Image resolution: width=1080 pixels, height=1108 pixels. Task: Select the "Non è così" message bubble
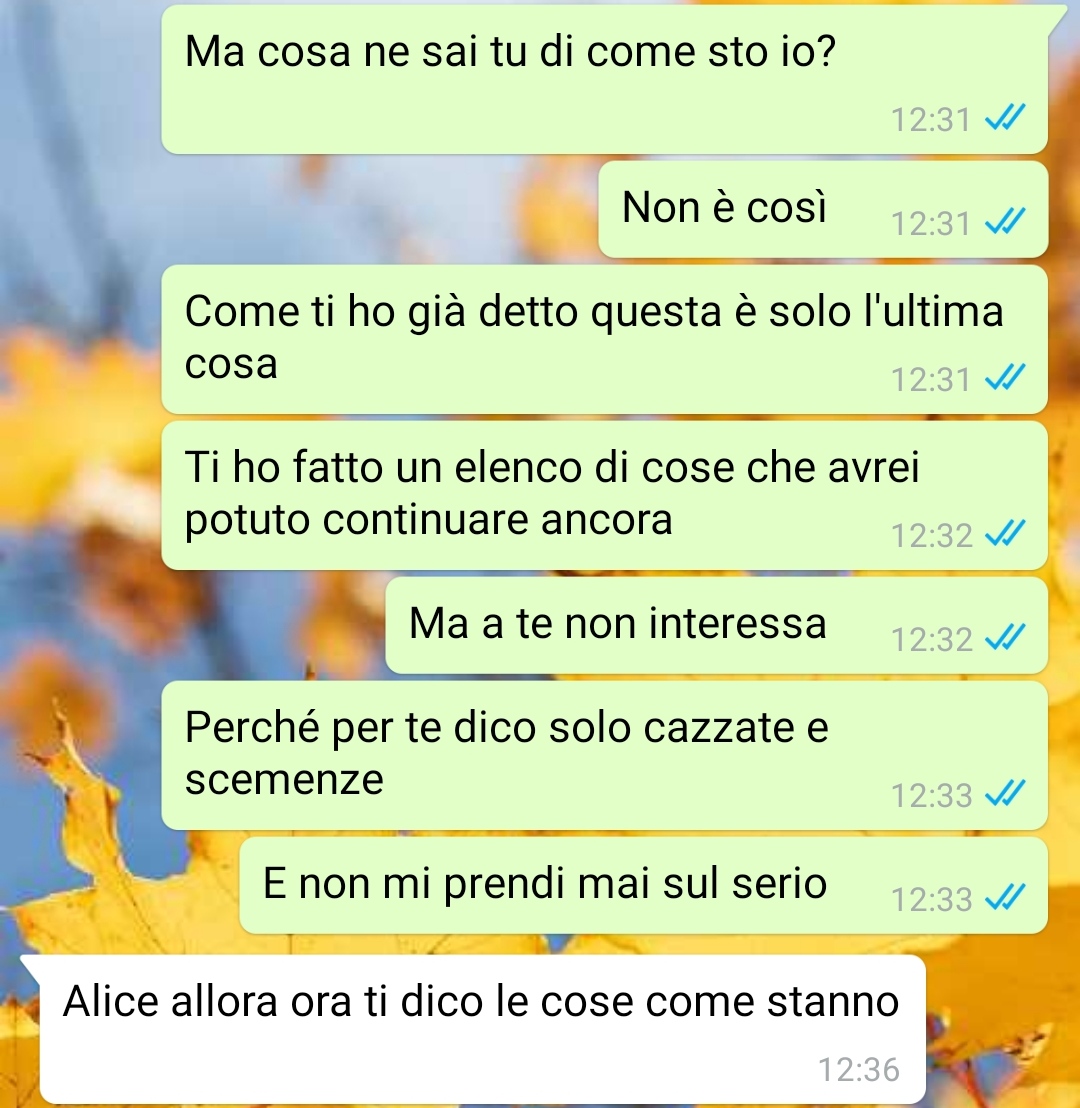823,209
